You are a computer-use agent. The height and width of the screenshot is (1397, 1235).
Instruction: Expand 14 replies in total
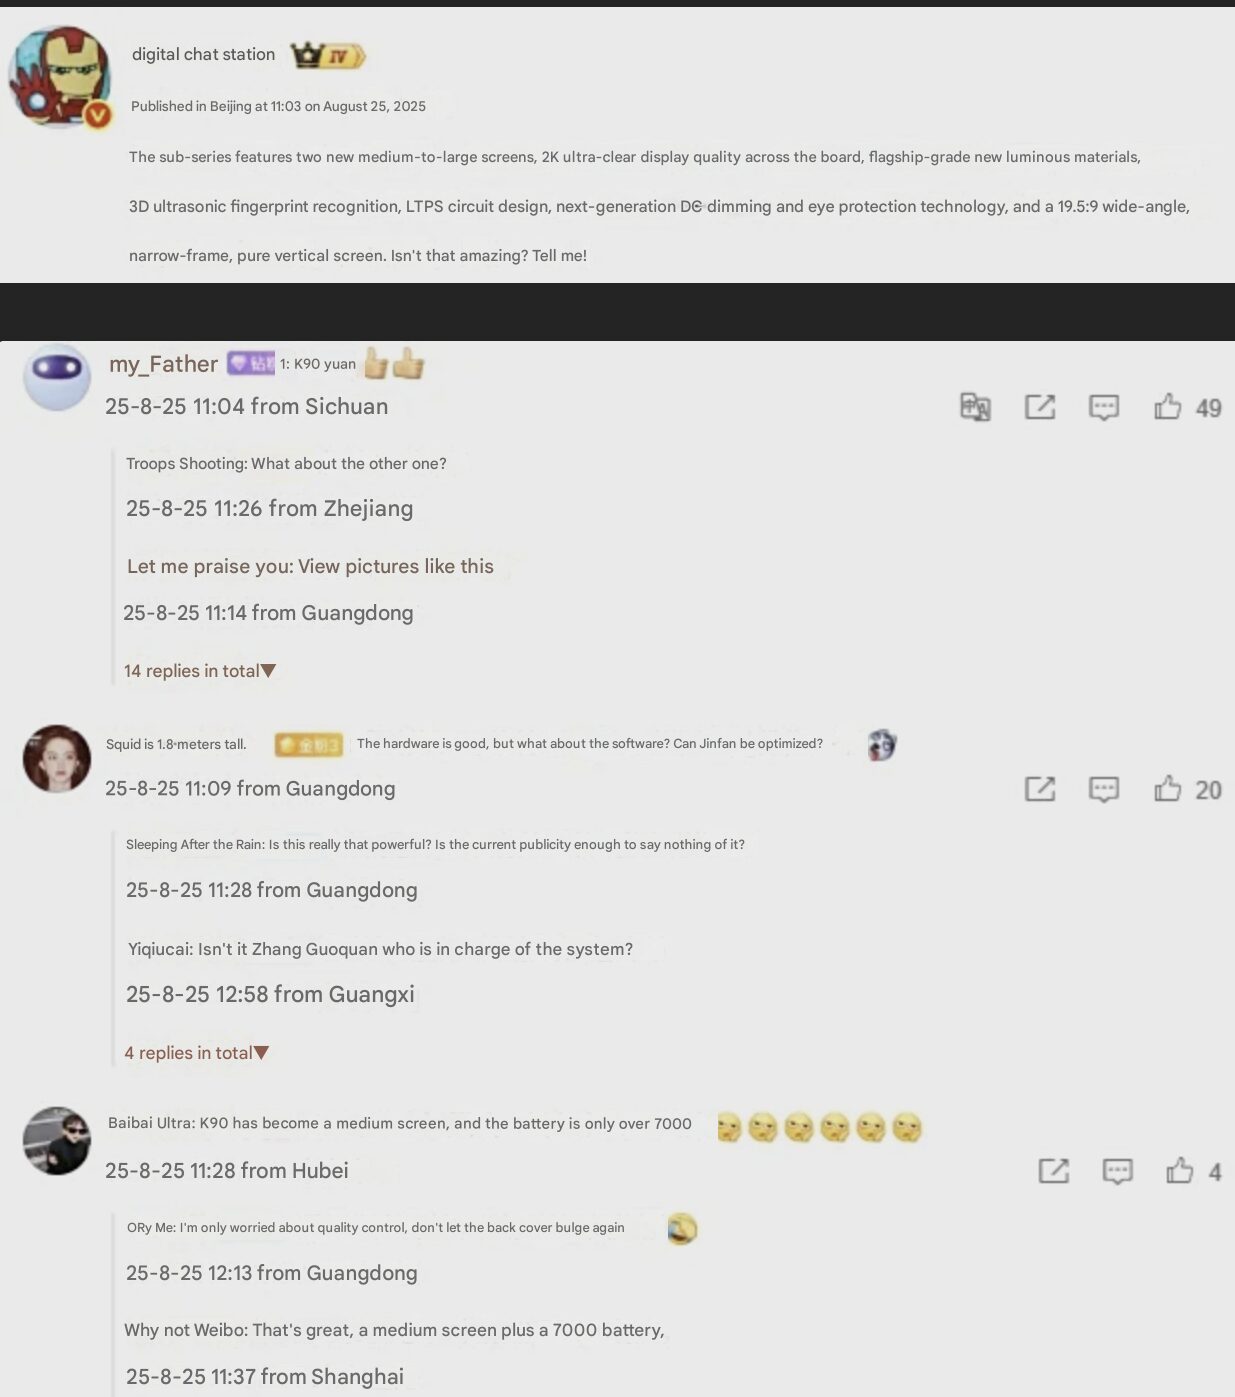click(x=199, y=671)
